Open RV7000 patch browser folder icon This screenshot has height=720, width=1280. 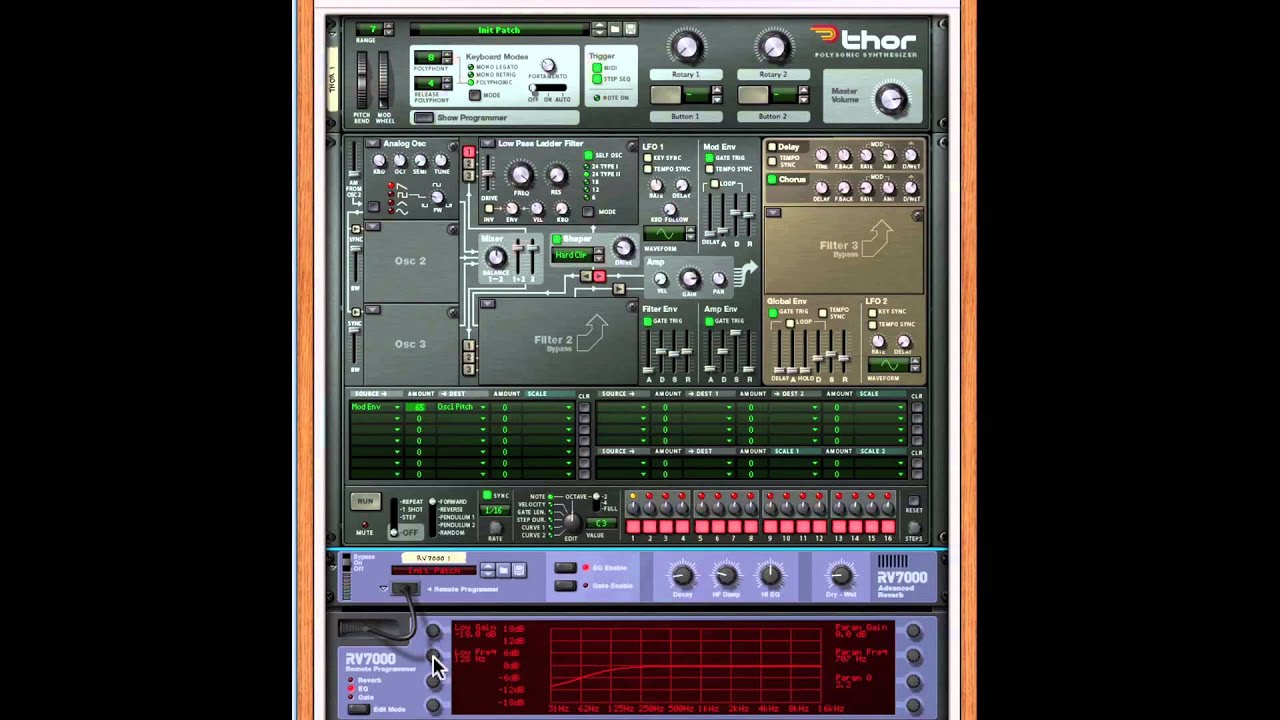click(x=503, y=570)
